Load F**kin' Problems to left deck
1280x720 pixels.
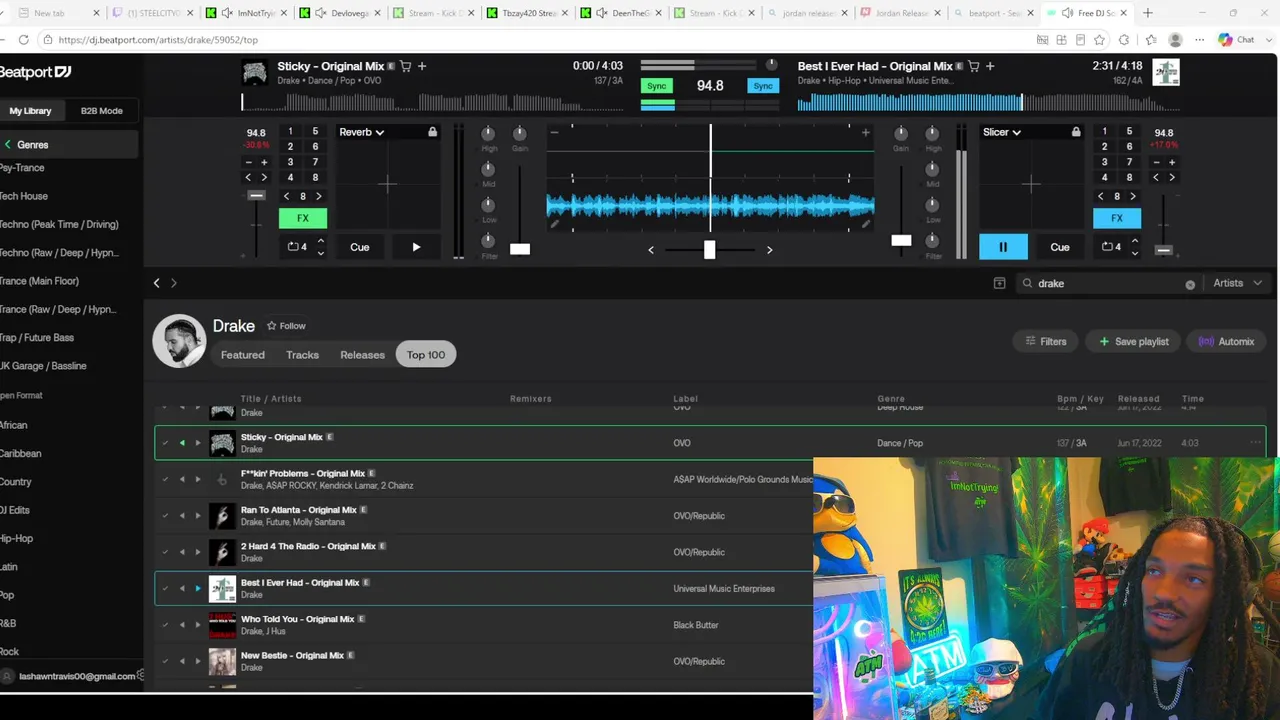(x=182, y=479)
